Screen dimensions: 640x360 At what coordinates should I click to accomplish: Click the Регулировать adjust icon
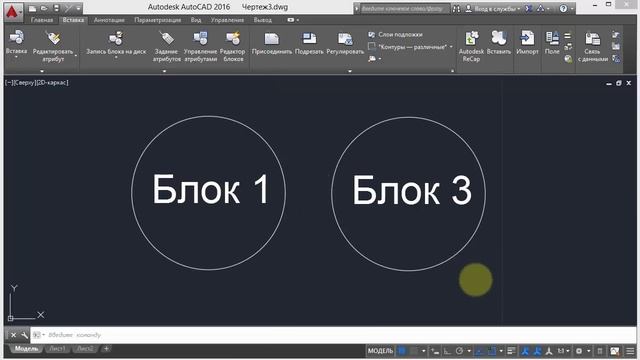(x=345, y=39)
